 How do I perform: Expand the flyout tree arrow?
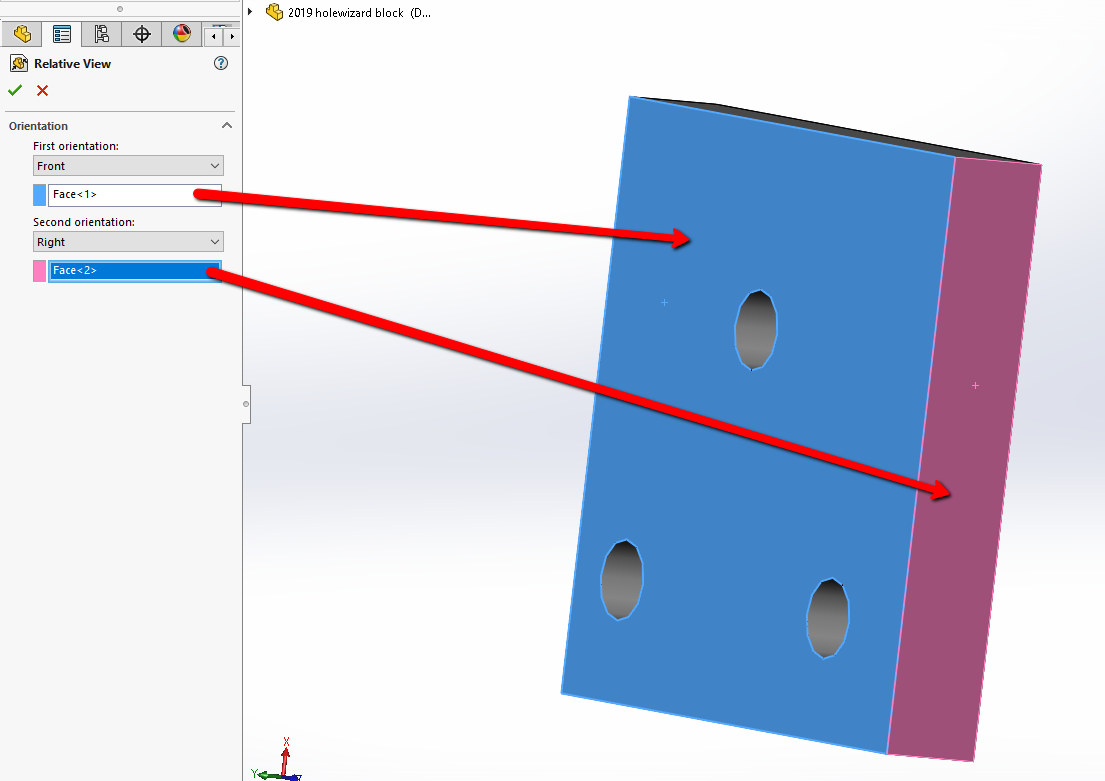250,12
